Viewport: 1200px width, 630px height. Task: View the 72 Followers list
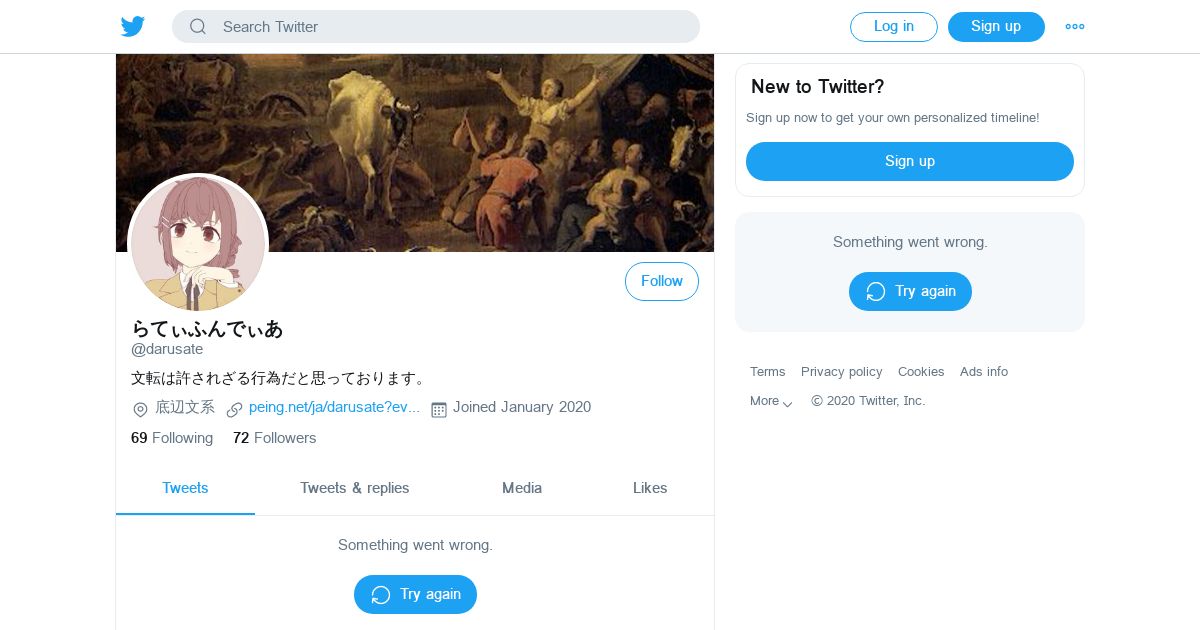pos(274,438)
